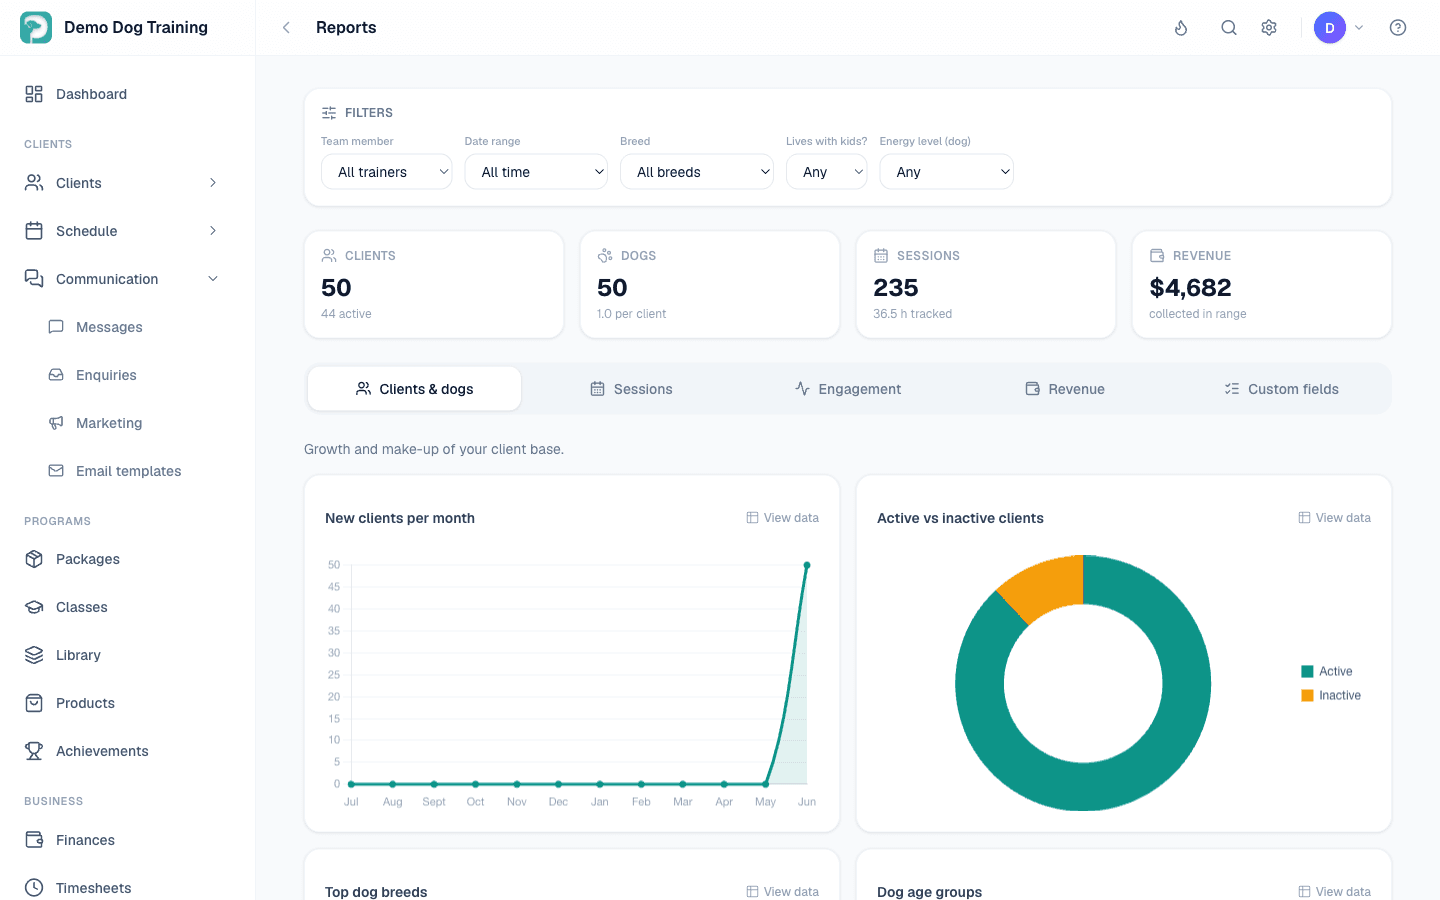
Task: View data for New clients per month
Action: [782, 518]
